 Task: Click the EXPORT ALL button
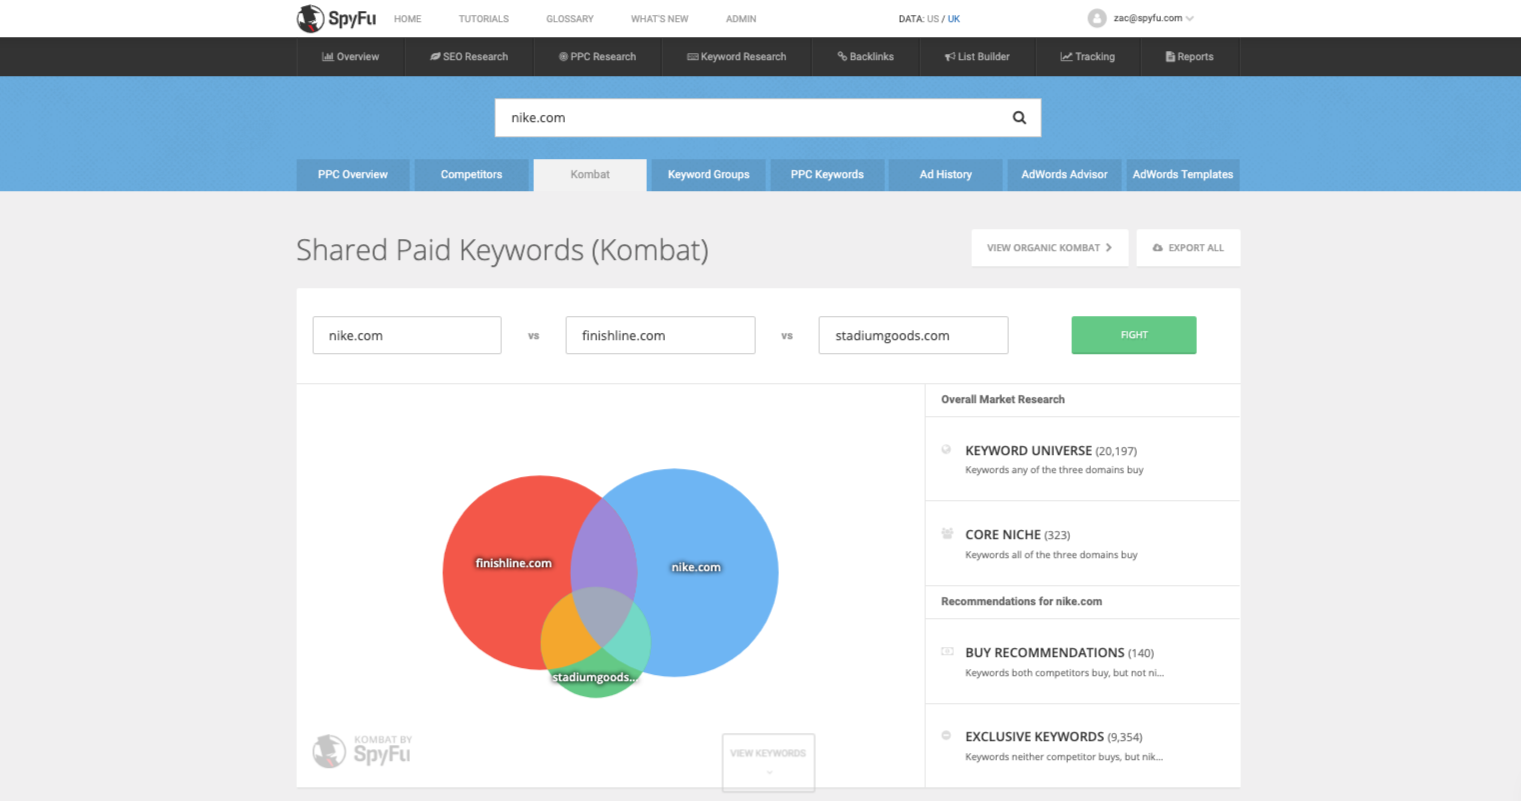tap(1188, 248)
